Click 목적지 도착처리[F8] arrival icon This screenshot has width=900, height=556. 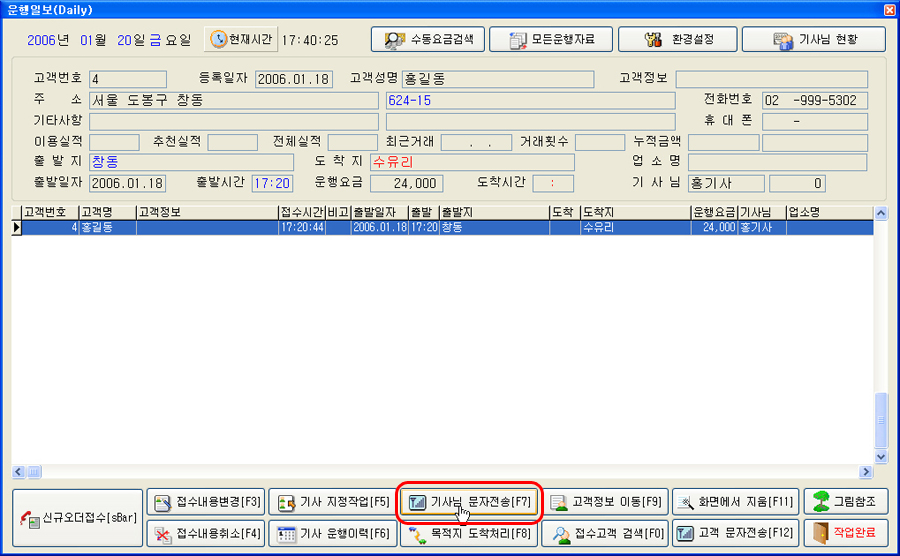tap(417, 535)
